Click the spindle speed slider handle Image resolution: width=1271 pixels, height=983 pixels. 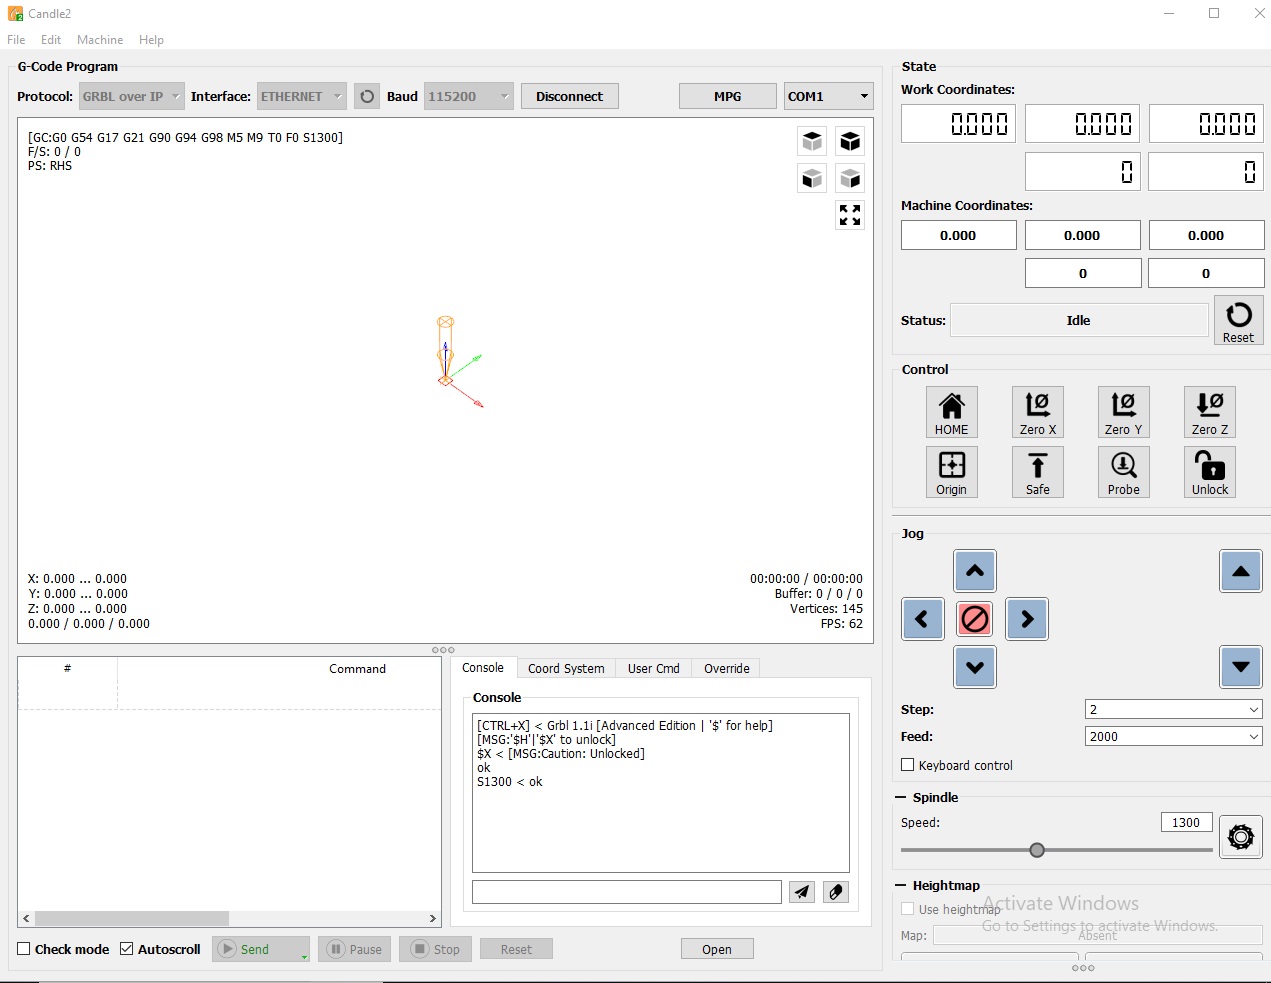point(1037,850)
